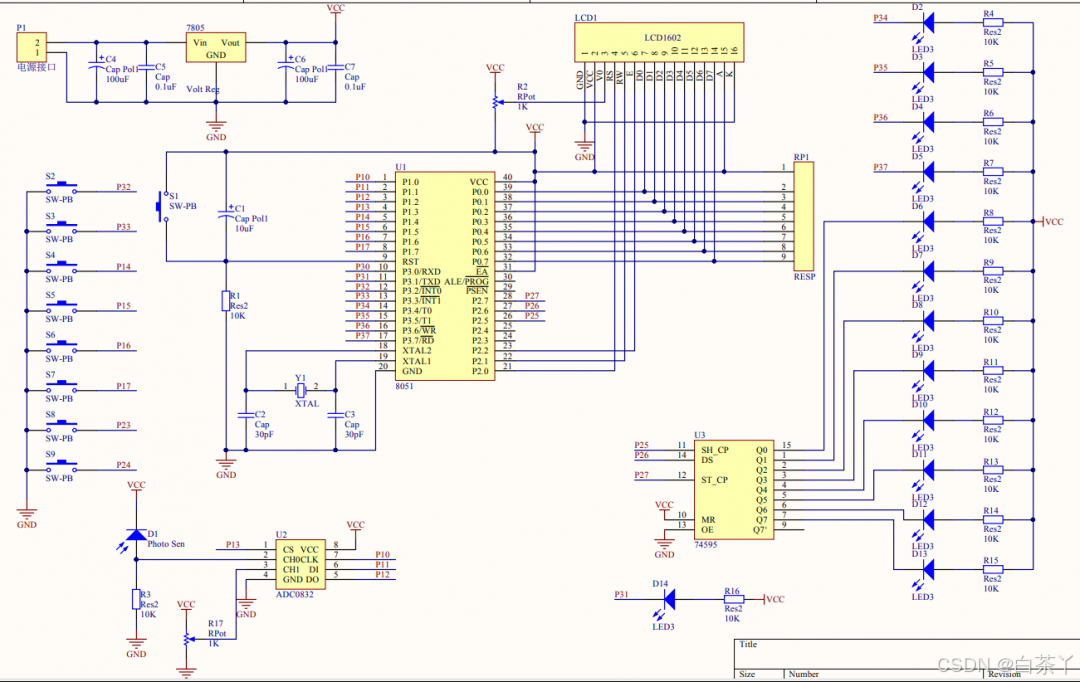This screenshot has width=1080, height=682.
Task: Click P27 label at 74595 ST_CP pin
Action: point(641,475)
